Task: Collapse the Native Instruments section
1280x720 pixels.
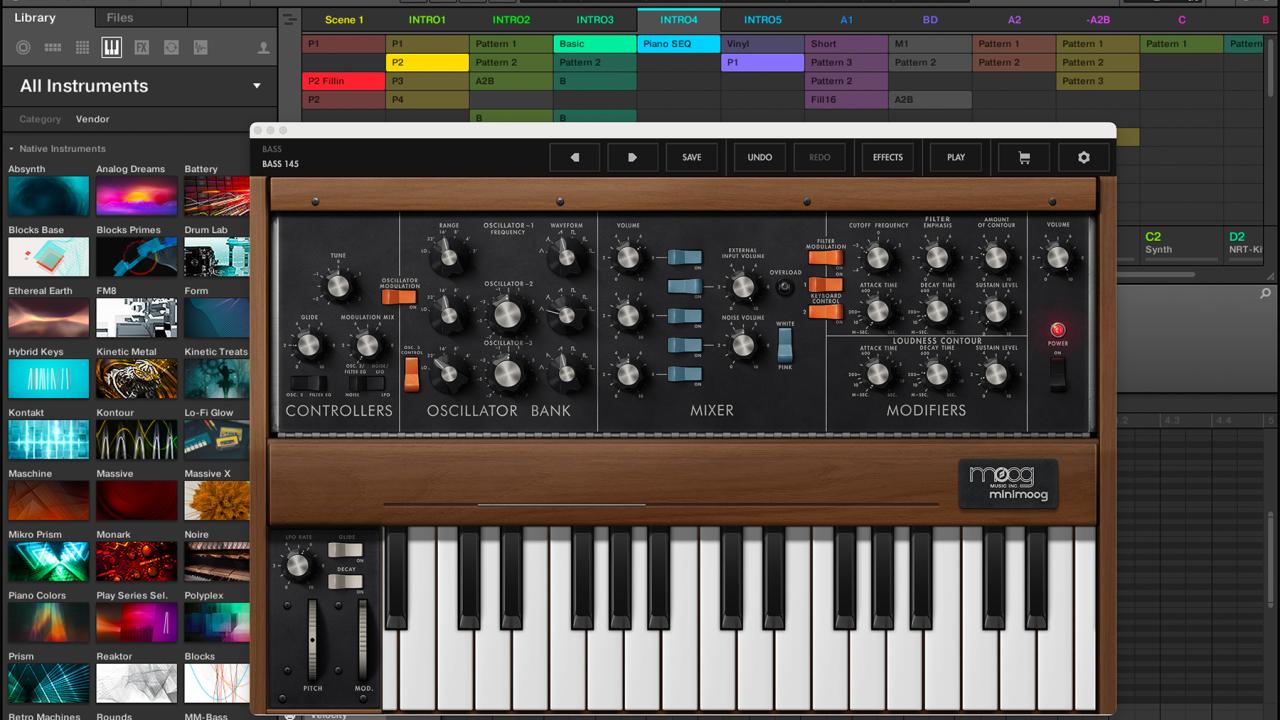Action: pos(10,148)
